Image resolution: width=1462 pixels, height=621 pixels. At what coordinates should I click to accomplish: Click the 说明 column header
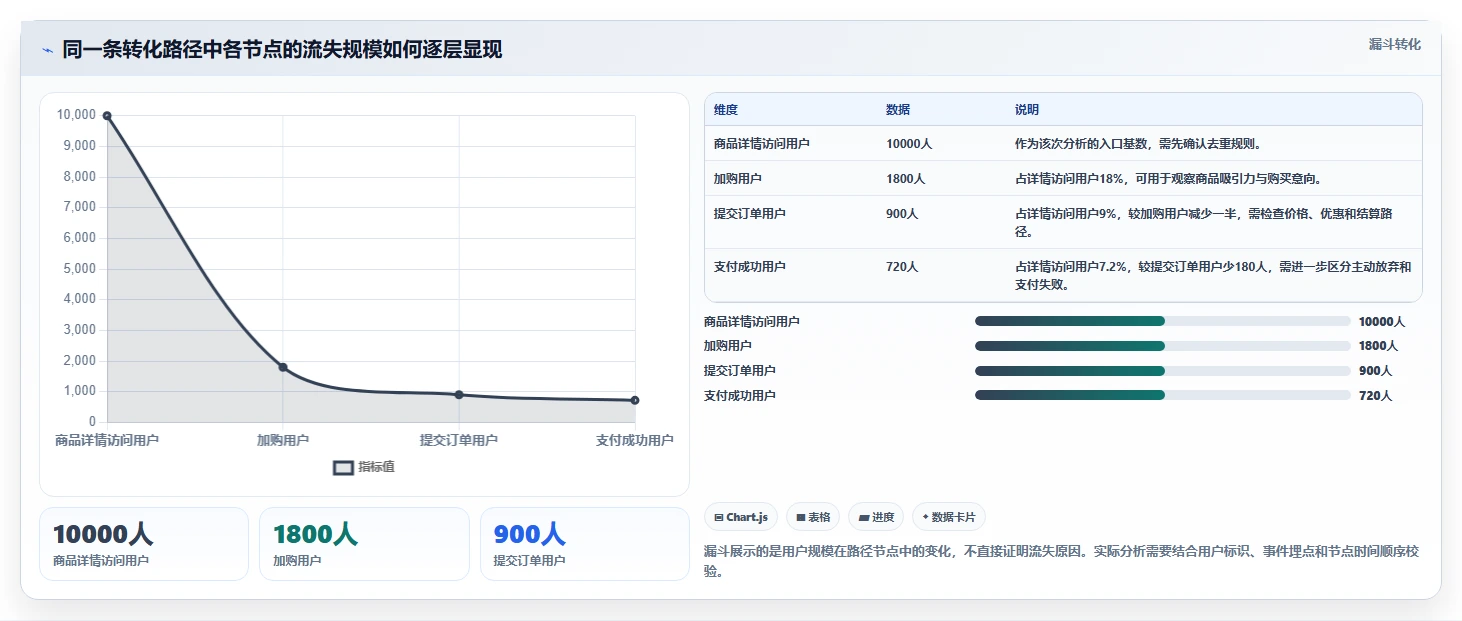[x=1027, y=110]
